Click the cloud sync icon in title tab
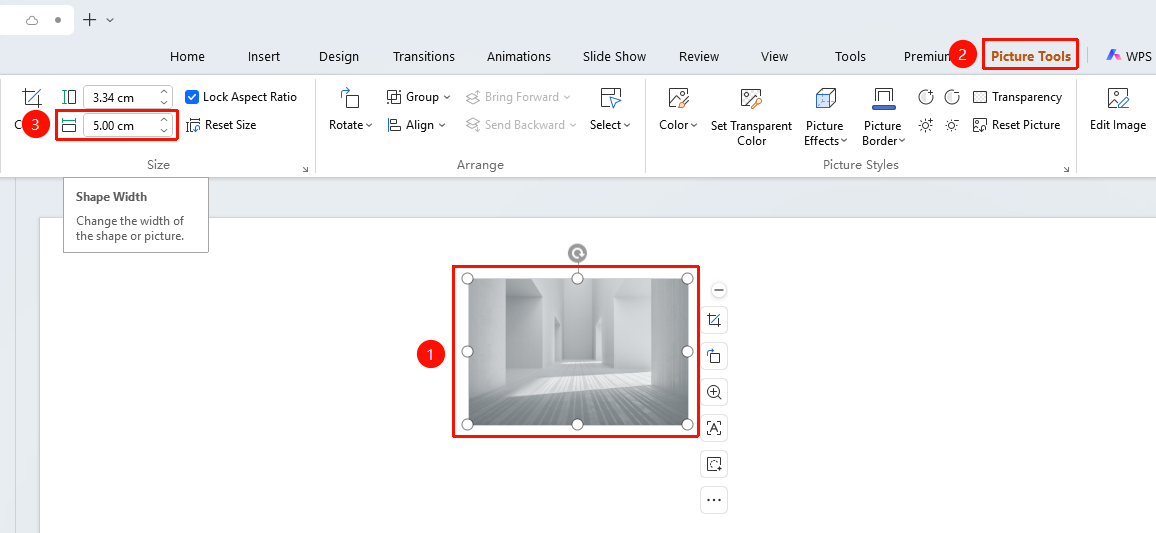Image resolution: width=1156 pixels, height=533 pixels. pos(32,21)
